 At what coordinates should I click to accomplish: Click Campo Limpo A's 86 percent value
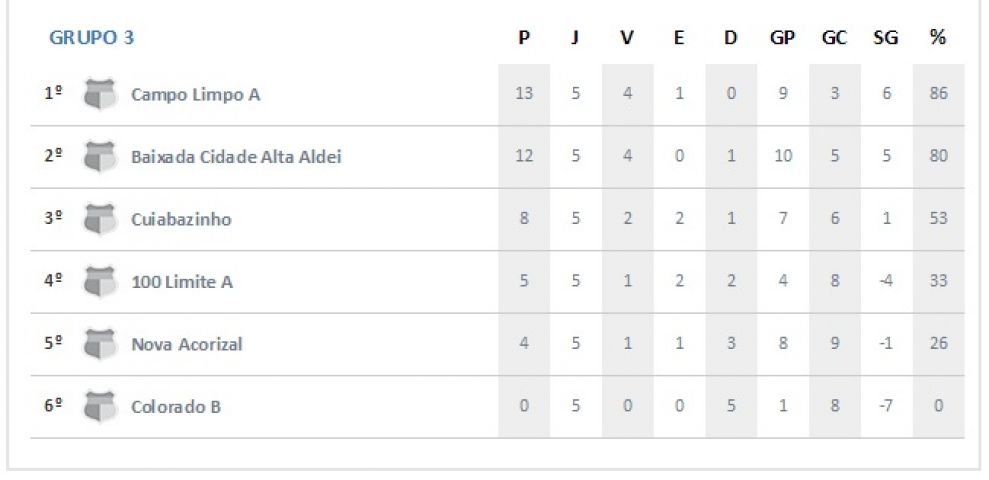(938, 93)
